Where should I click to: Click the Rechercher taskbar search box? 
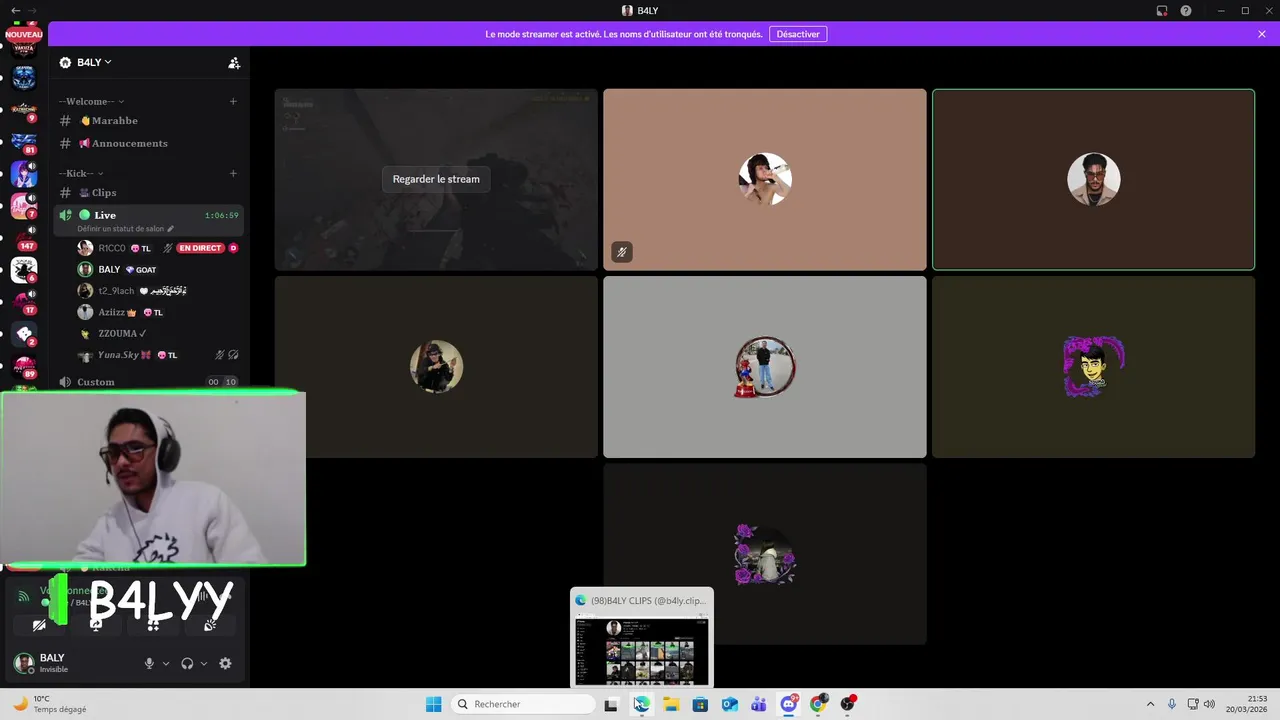pos(524,704)
